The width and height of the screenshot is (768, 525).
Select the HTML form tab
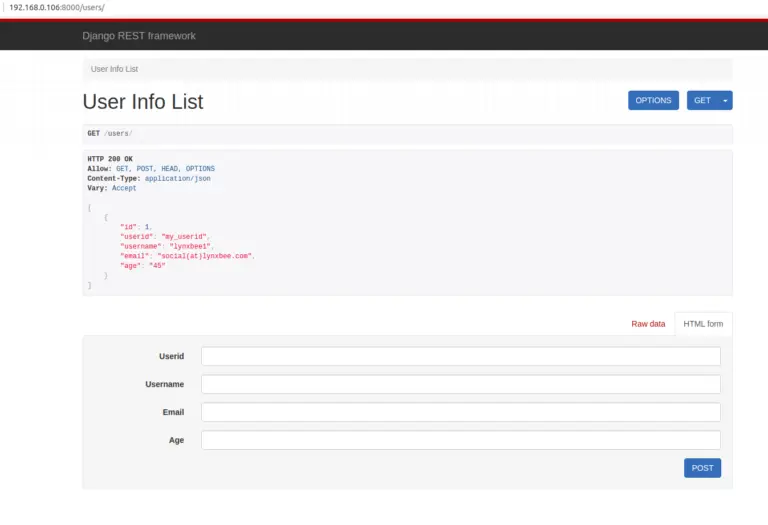pos(703,324)
